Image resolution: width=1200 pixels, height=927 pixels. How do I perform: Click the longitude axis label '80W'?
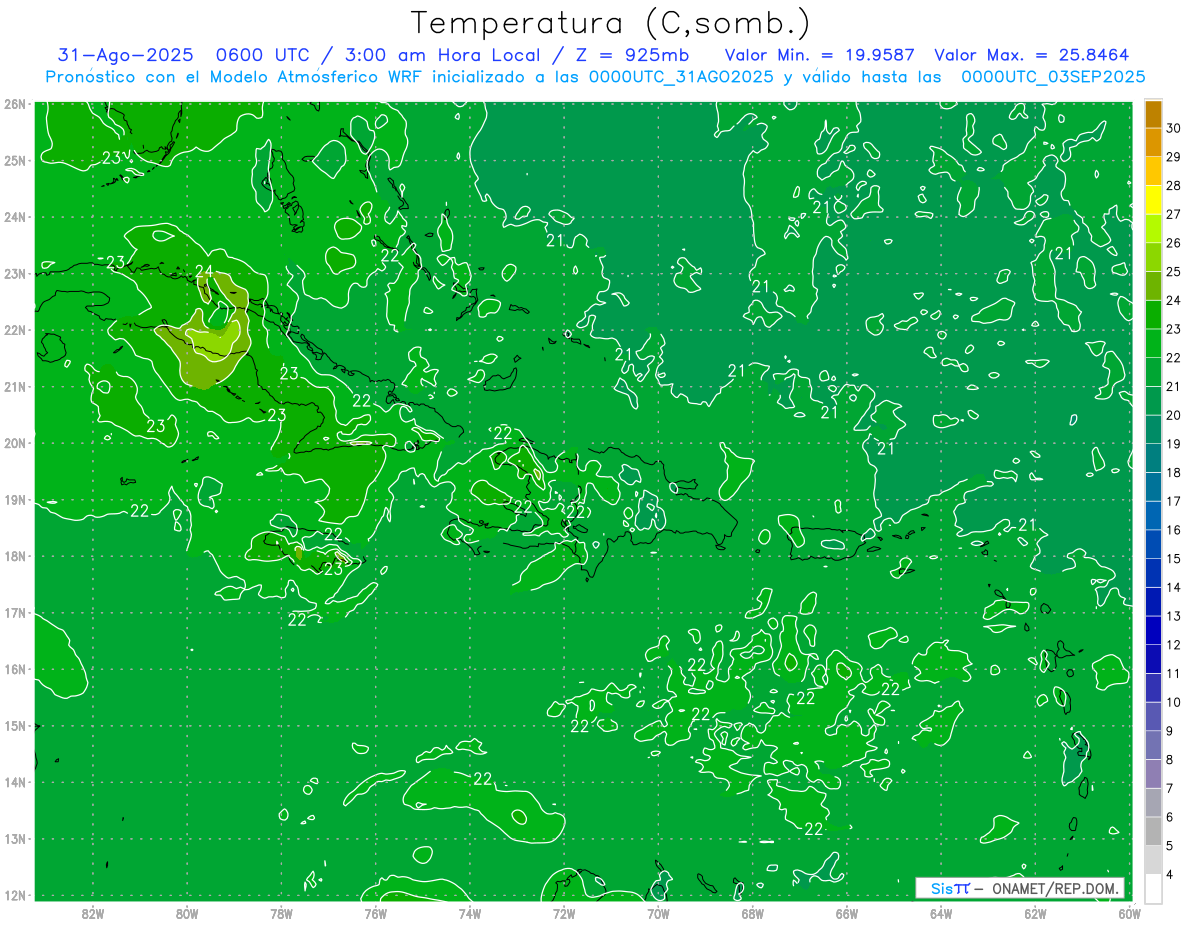187,913
